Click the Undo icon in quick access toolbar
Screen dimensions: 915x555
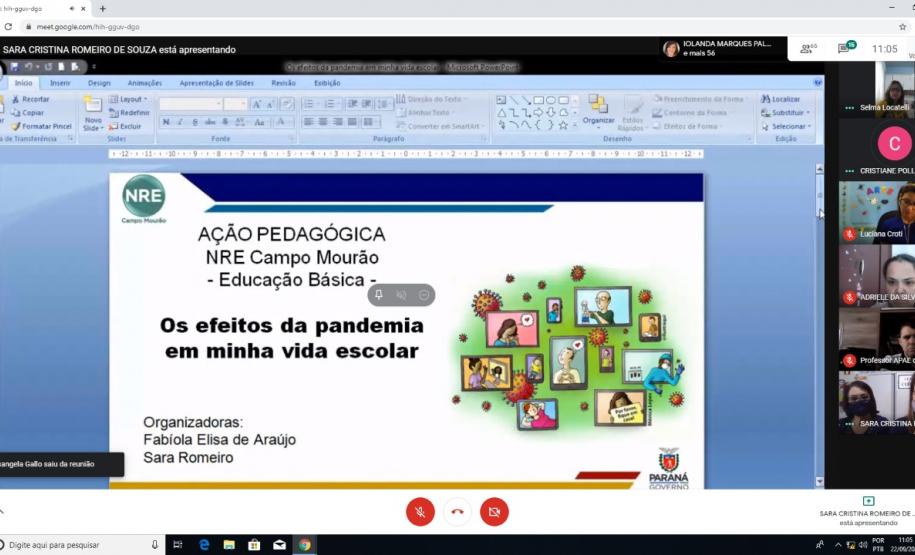[27, 67]
